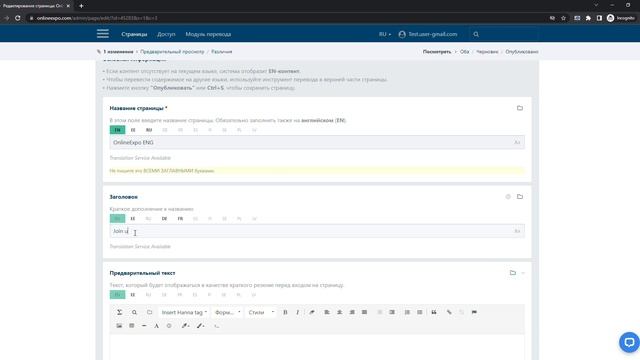
Task: Open the Различия link
Action: point(222,52)
